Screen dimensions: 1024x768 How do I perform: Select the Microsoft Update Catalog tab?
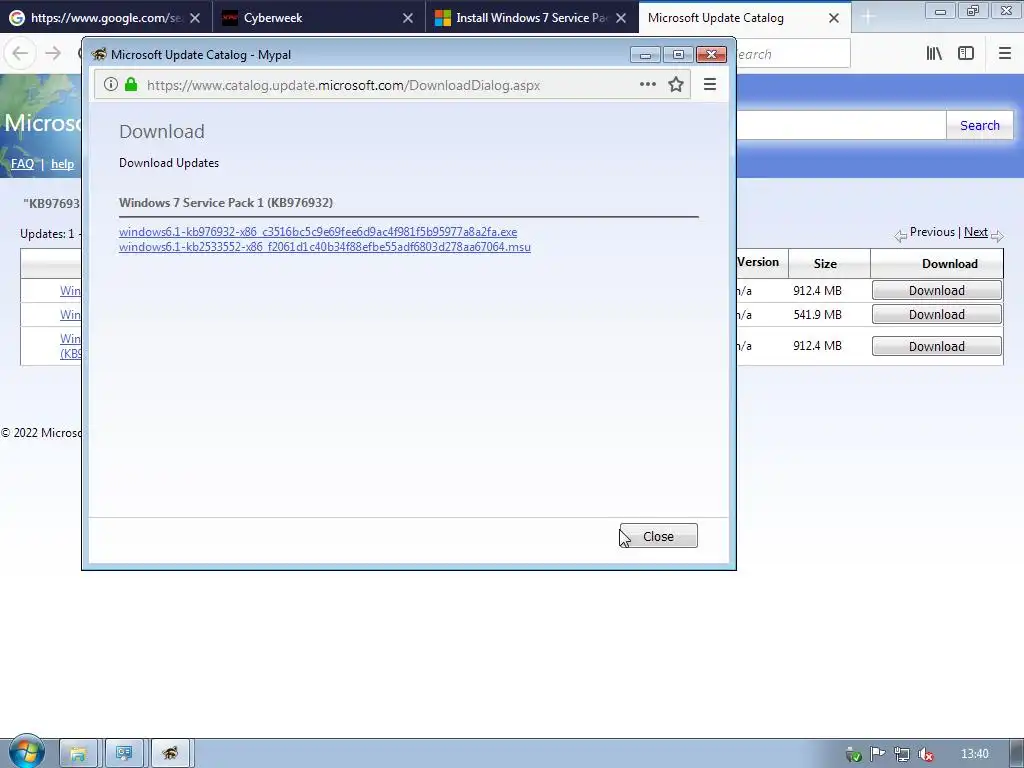[744, 18]
